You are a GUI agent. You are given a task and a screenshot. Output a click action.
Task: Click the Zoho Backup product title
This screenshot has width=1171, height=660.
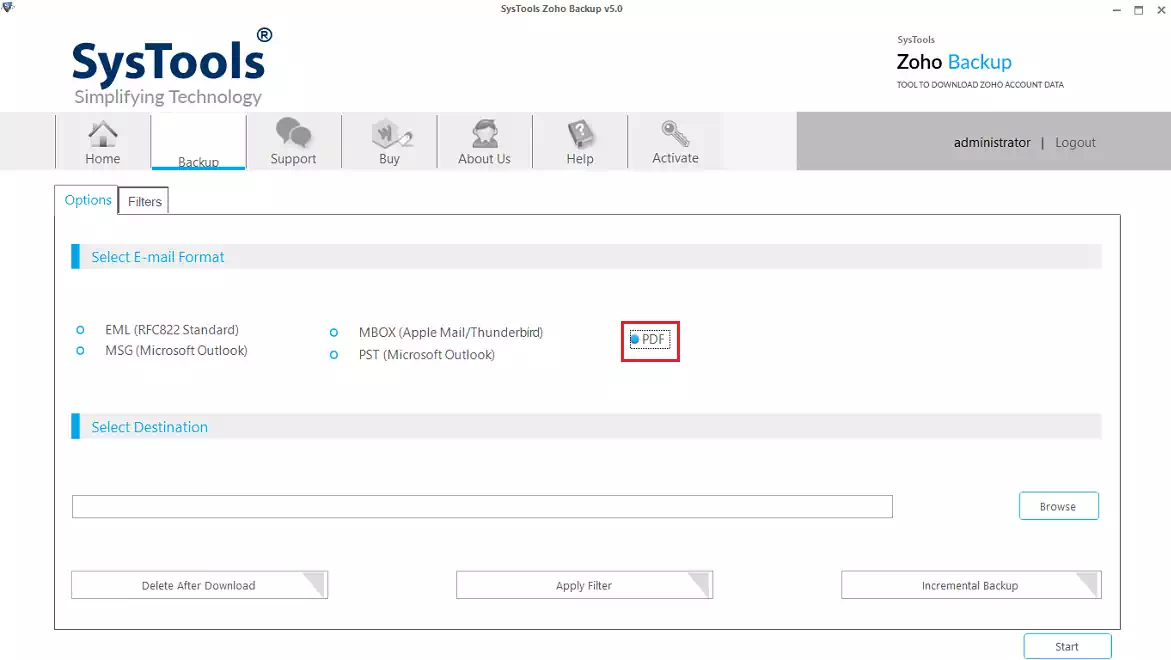coord(954,62)
